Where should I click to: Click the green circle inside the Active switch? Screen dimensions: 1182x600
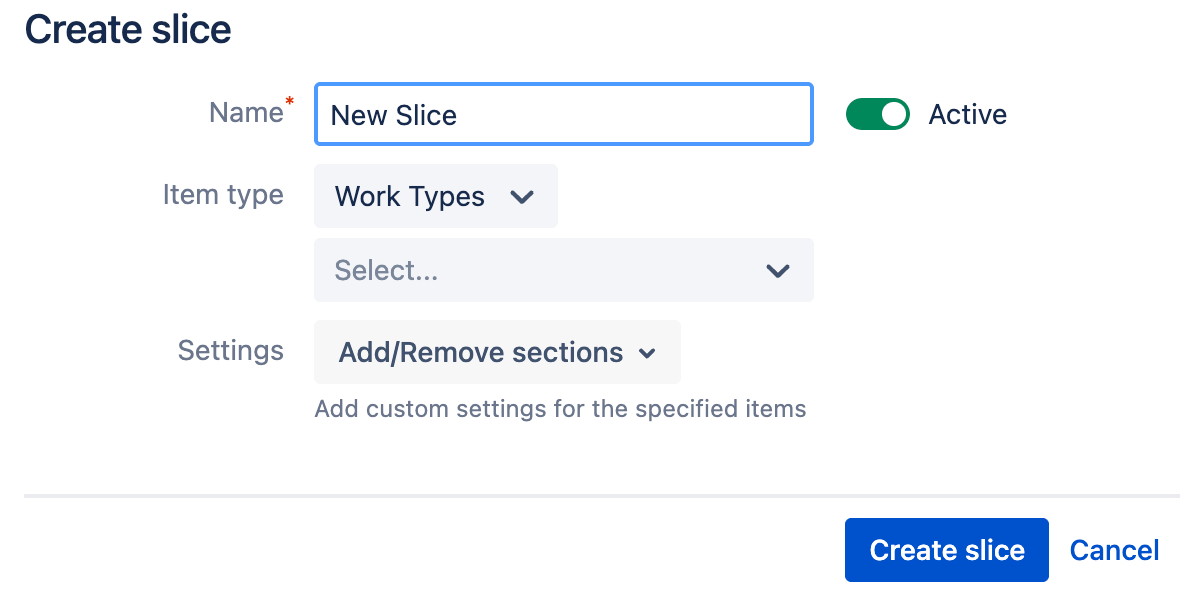click(893, 114)
